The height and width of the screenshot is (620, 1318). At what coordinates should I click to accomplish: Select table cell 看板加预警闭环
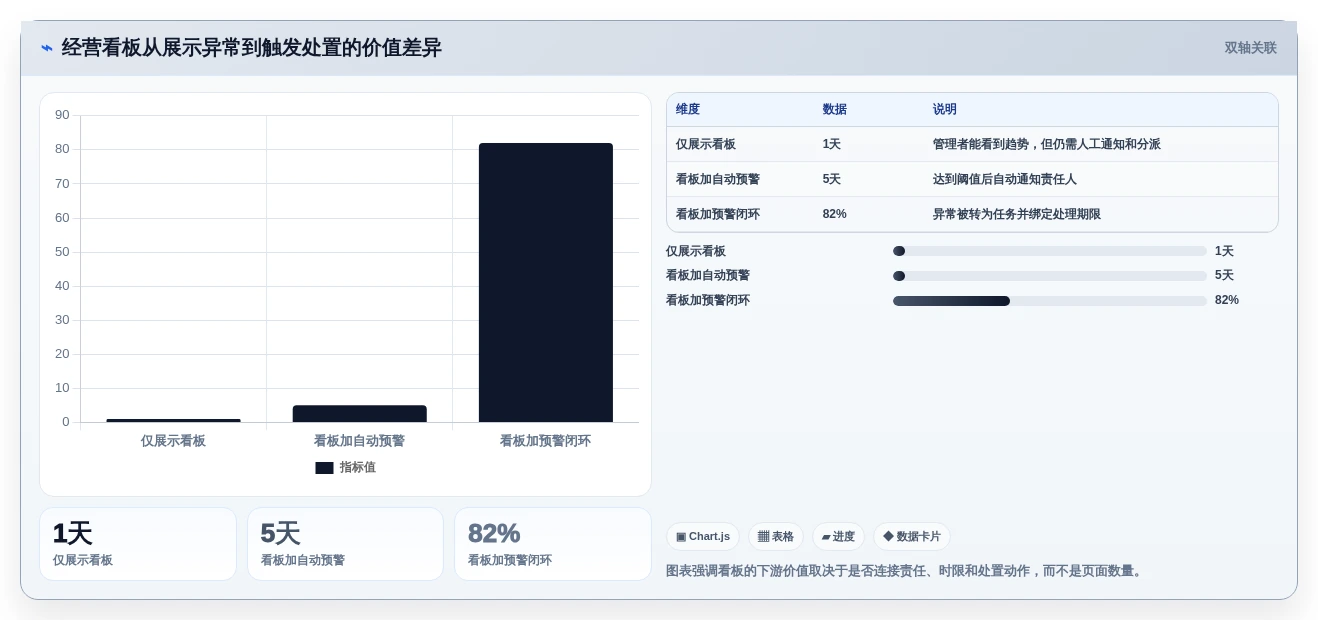click(x=718, y=214)
